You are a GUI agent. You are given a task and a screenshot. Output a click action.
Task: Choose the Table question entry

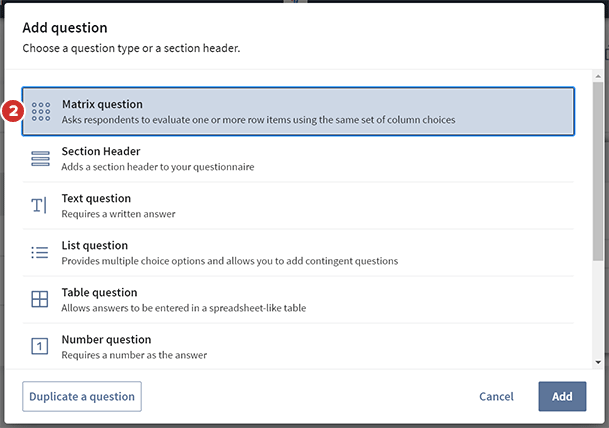99,292
